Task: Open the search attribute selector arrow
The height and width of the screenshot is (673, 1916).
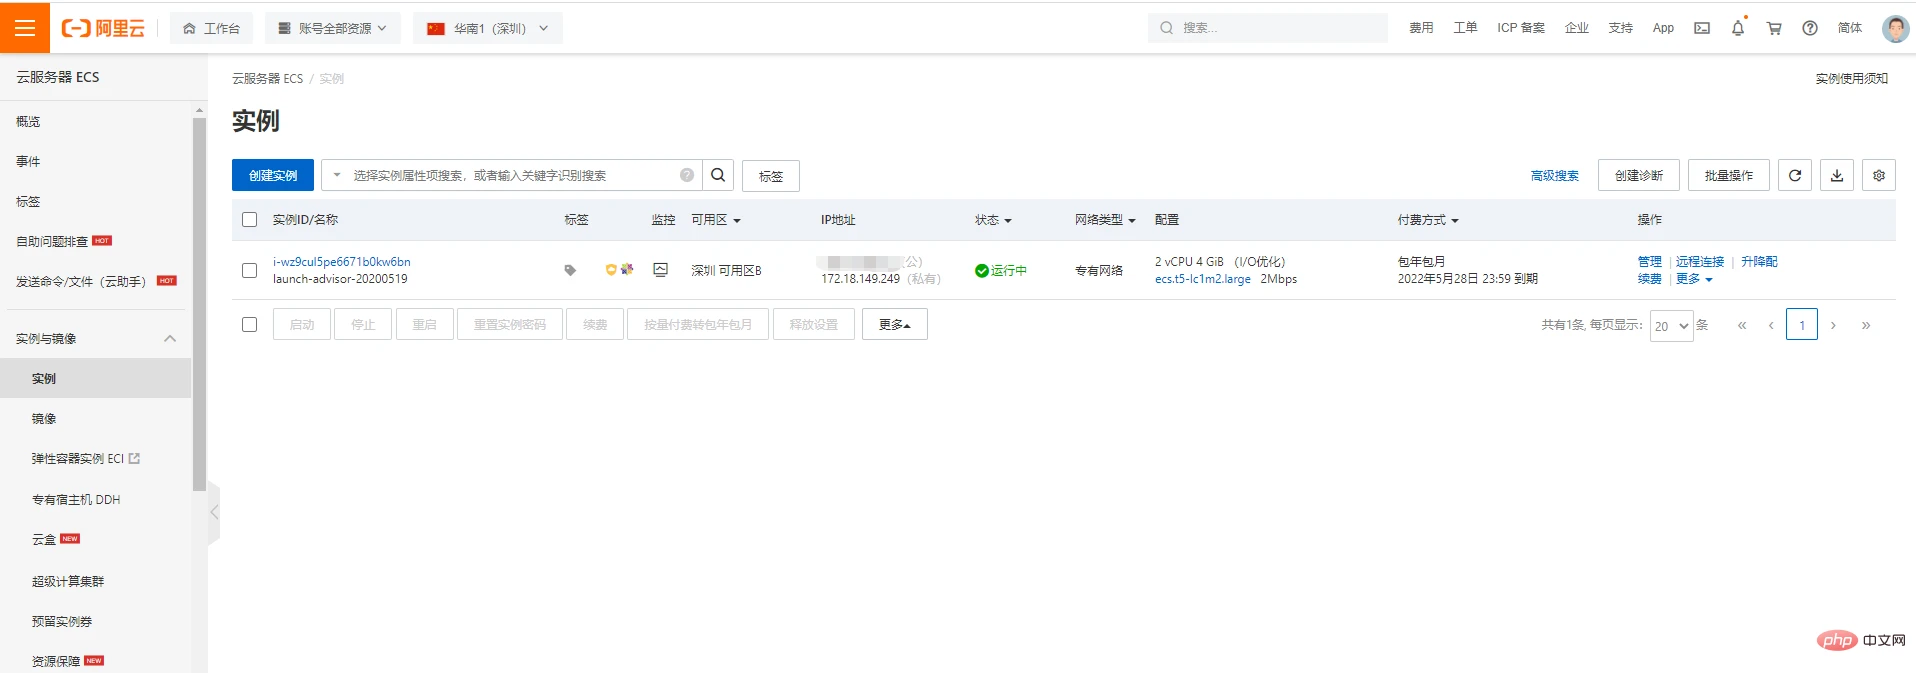Action: (337, 175)
